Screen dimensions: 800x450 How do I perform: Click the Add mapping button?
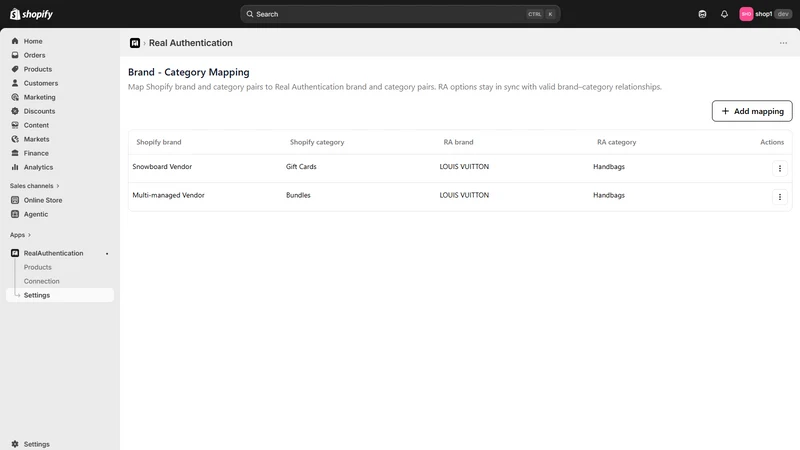[752, 111]
